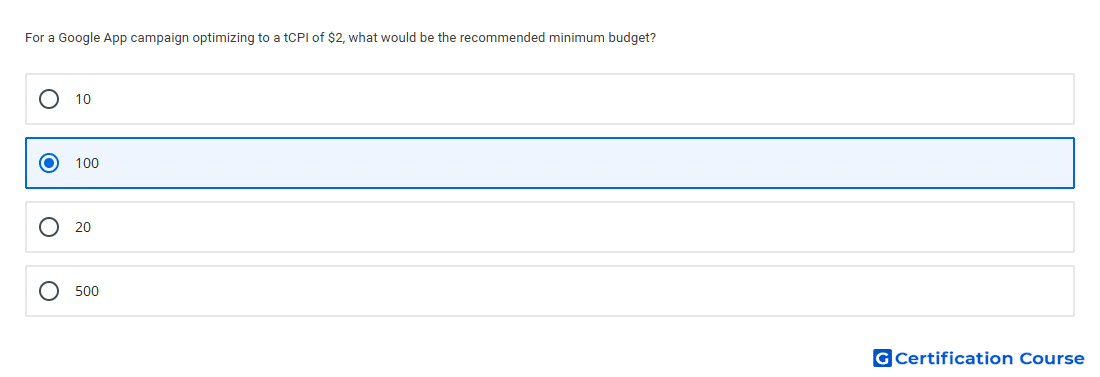Screen dimensions: 1100x377
Task: Click the answer label text "100"
Action: coord(87,163)
